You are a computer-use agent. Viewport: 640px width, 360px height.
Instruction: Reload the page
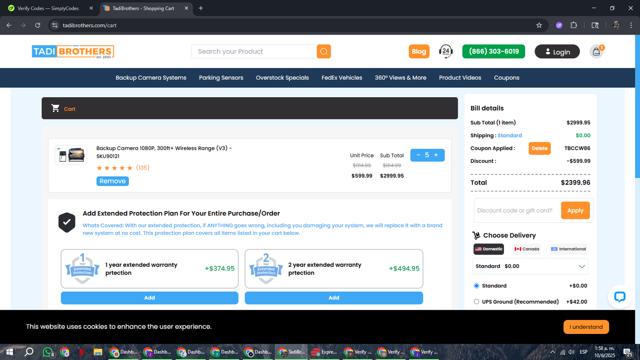(x=37, y=25)
